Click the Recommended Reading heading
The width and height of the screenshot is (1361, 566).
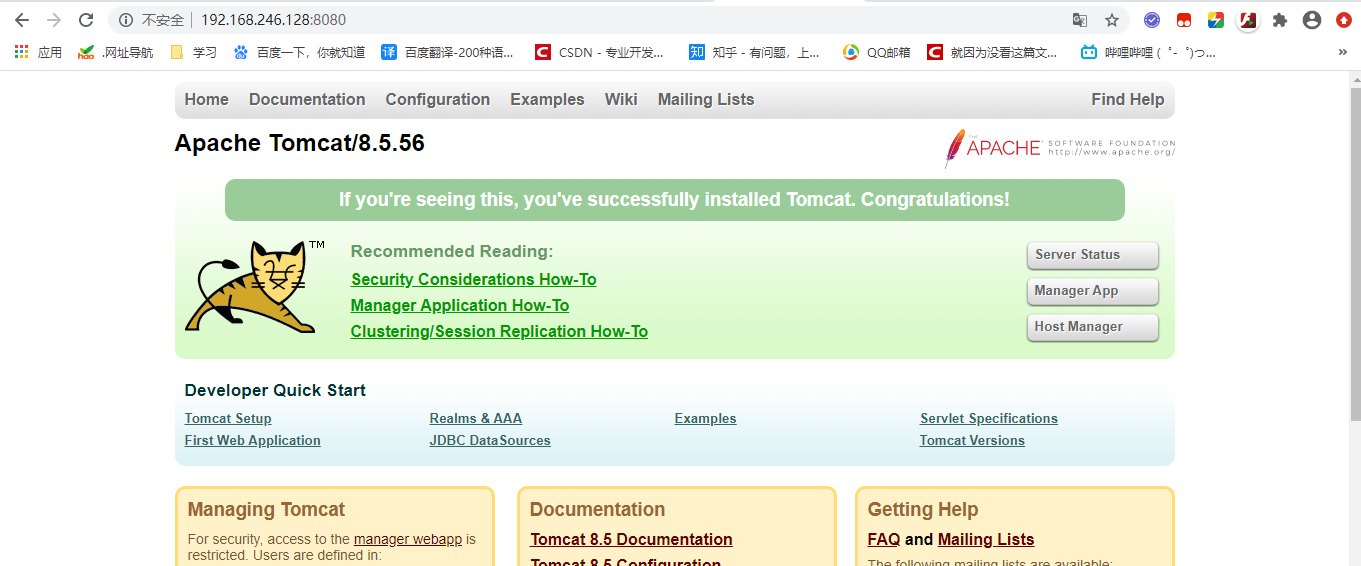(x=452, y=251)
